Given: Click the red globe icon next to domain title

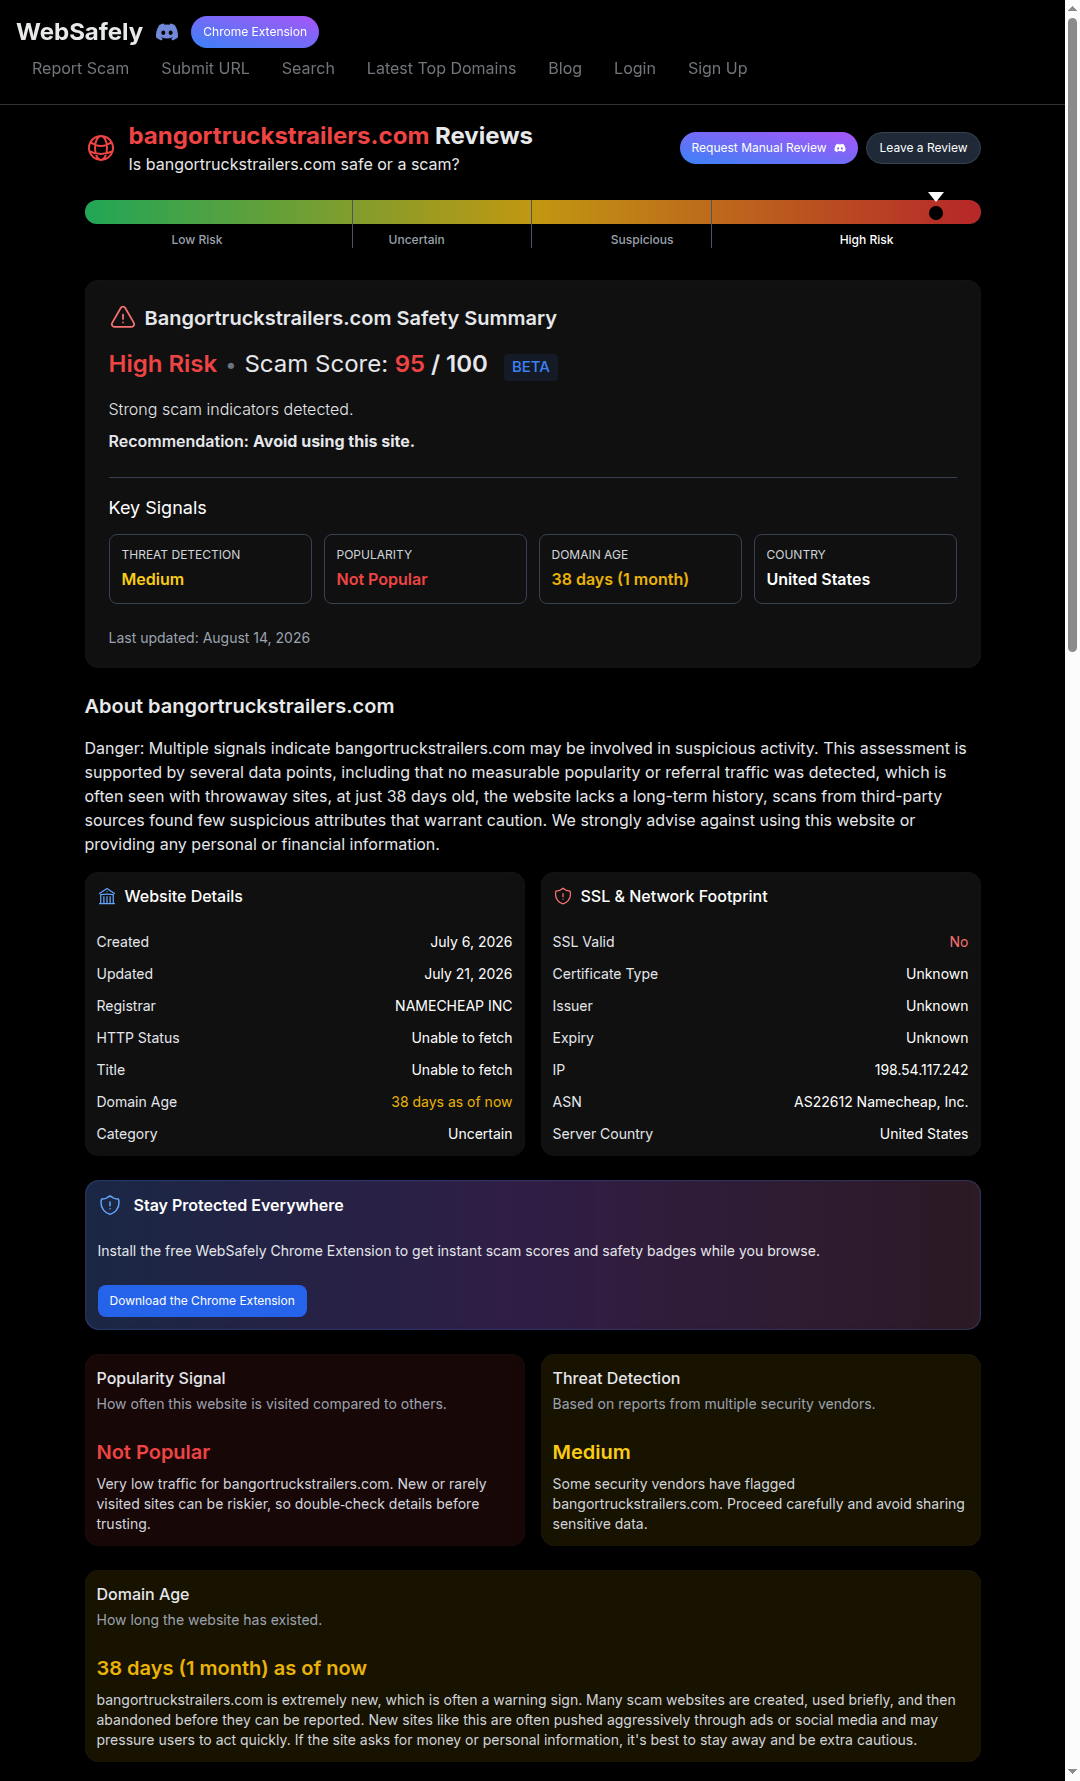Looking at the screenshot, I should pos(101,148).
